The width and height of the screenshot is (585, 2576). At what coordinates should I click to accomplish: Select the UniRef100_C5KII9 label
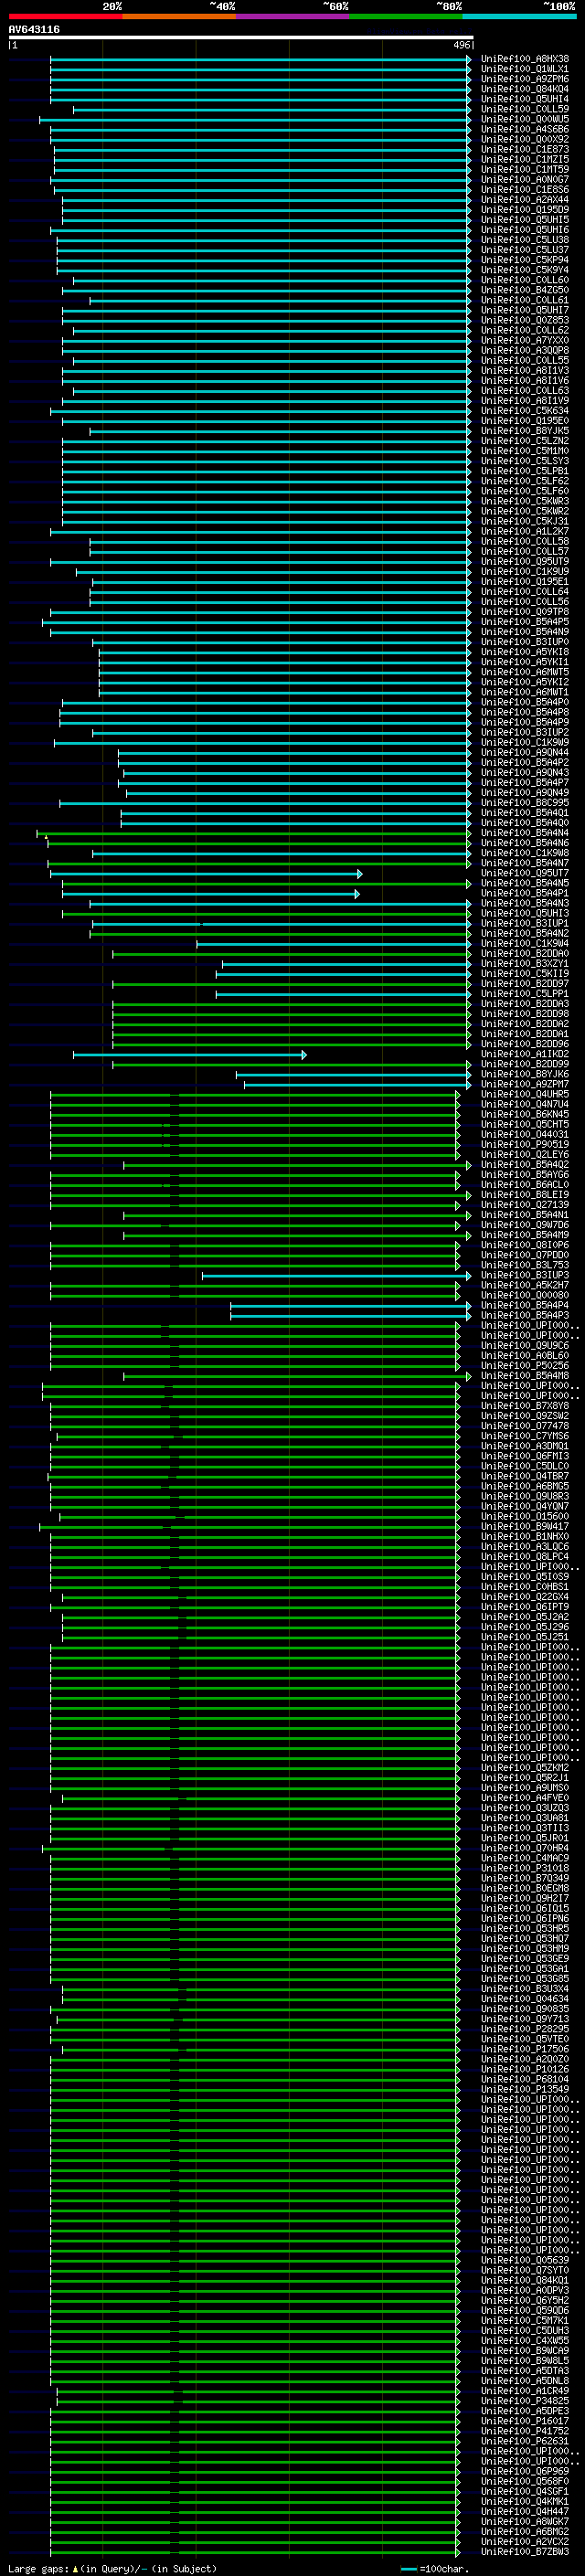(x=524, y=974)
